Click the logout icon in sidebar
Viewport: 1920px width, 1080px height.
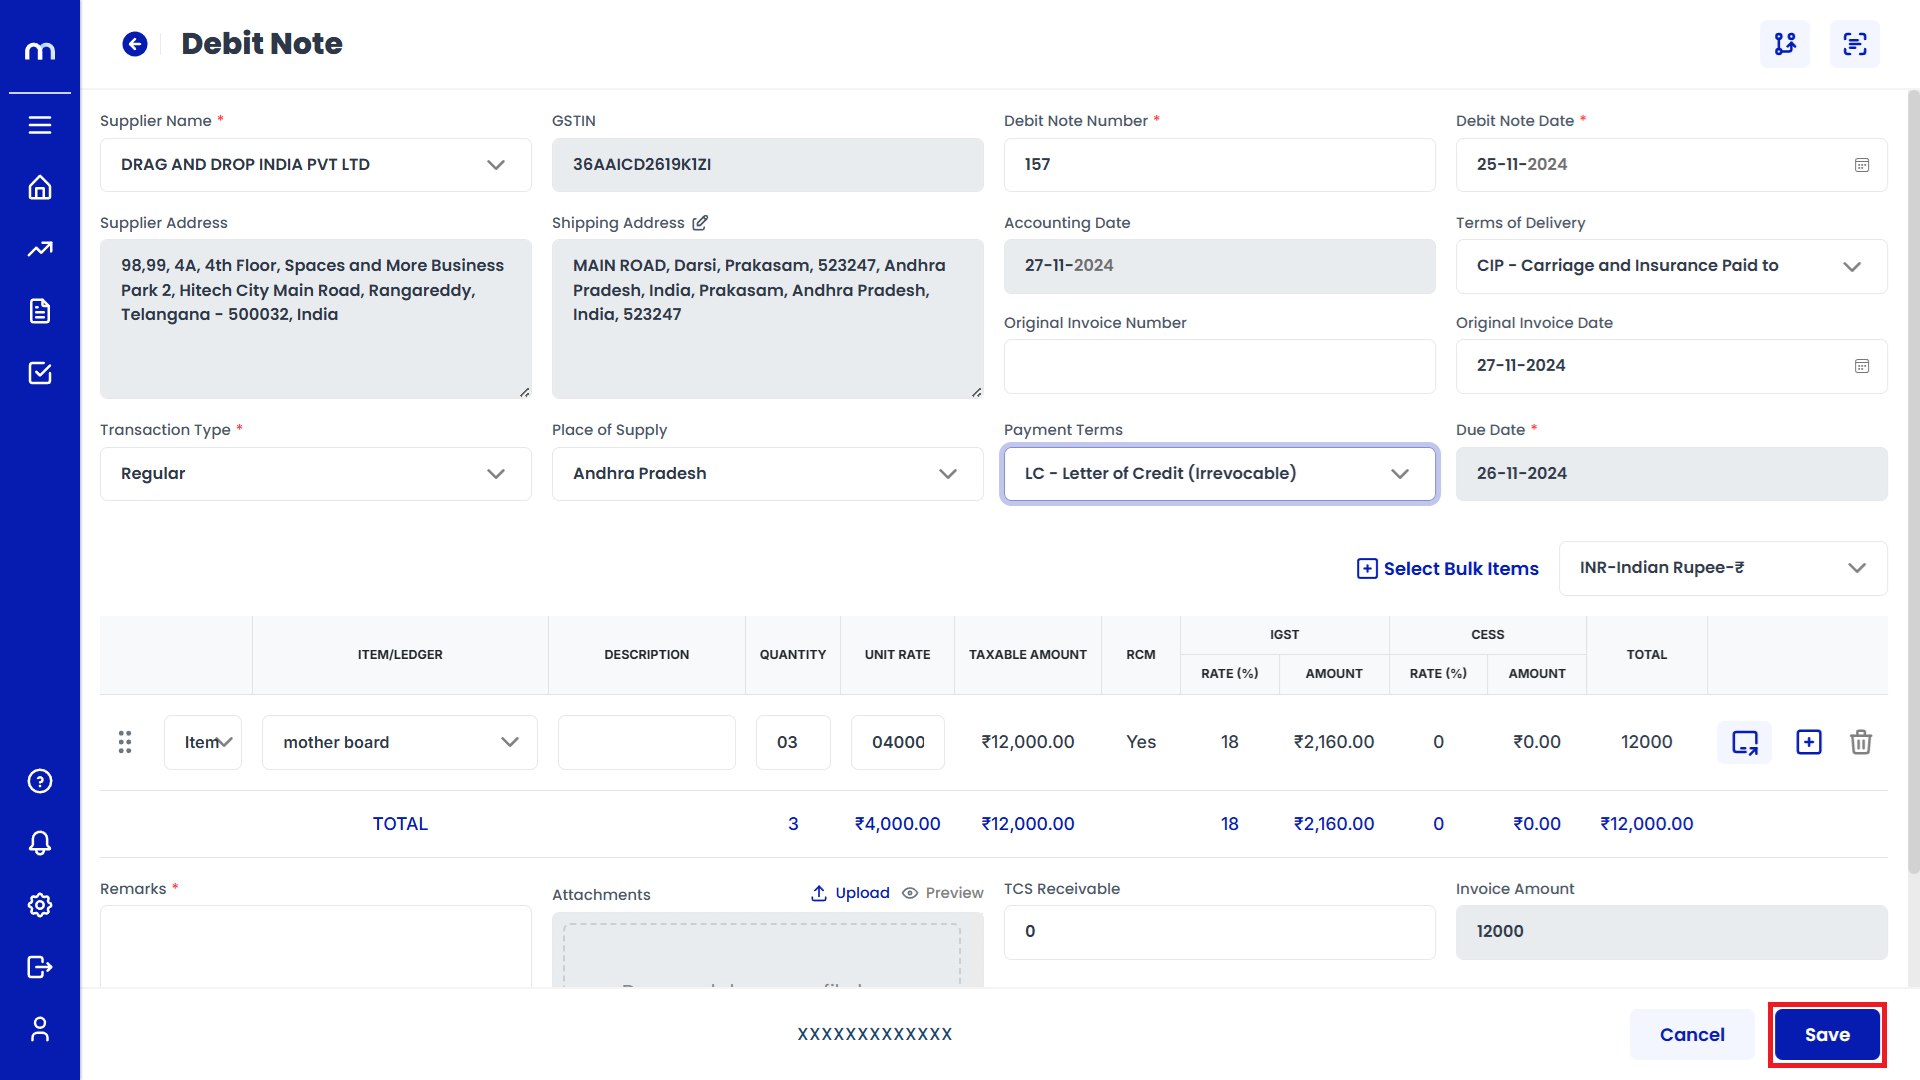point(40,967)
